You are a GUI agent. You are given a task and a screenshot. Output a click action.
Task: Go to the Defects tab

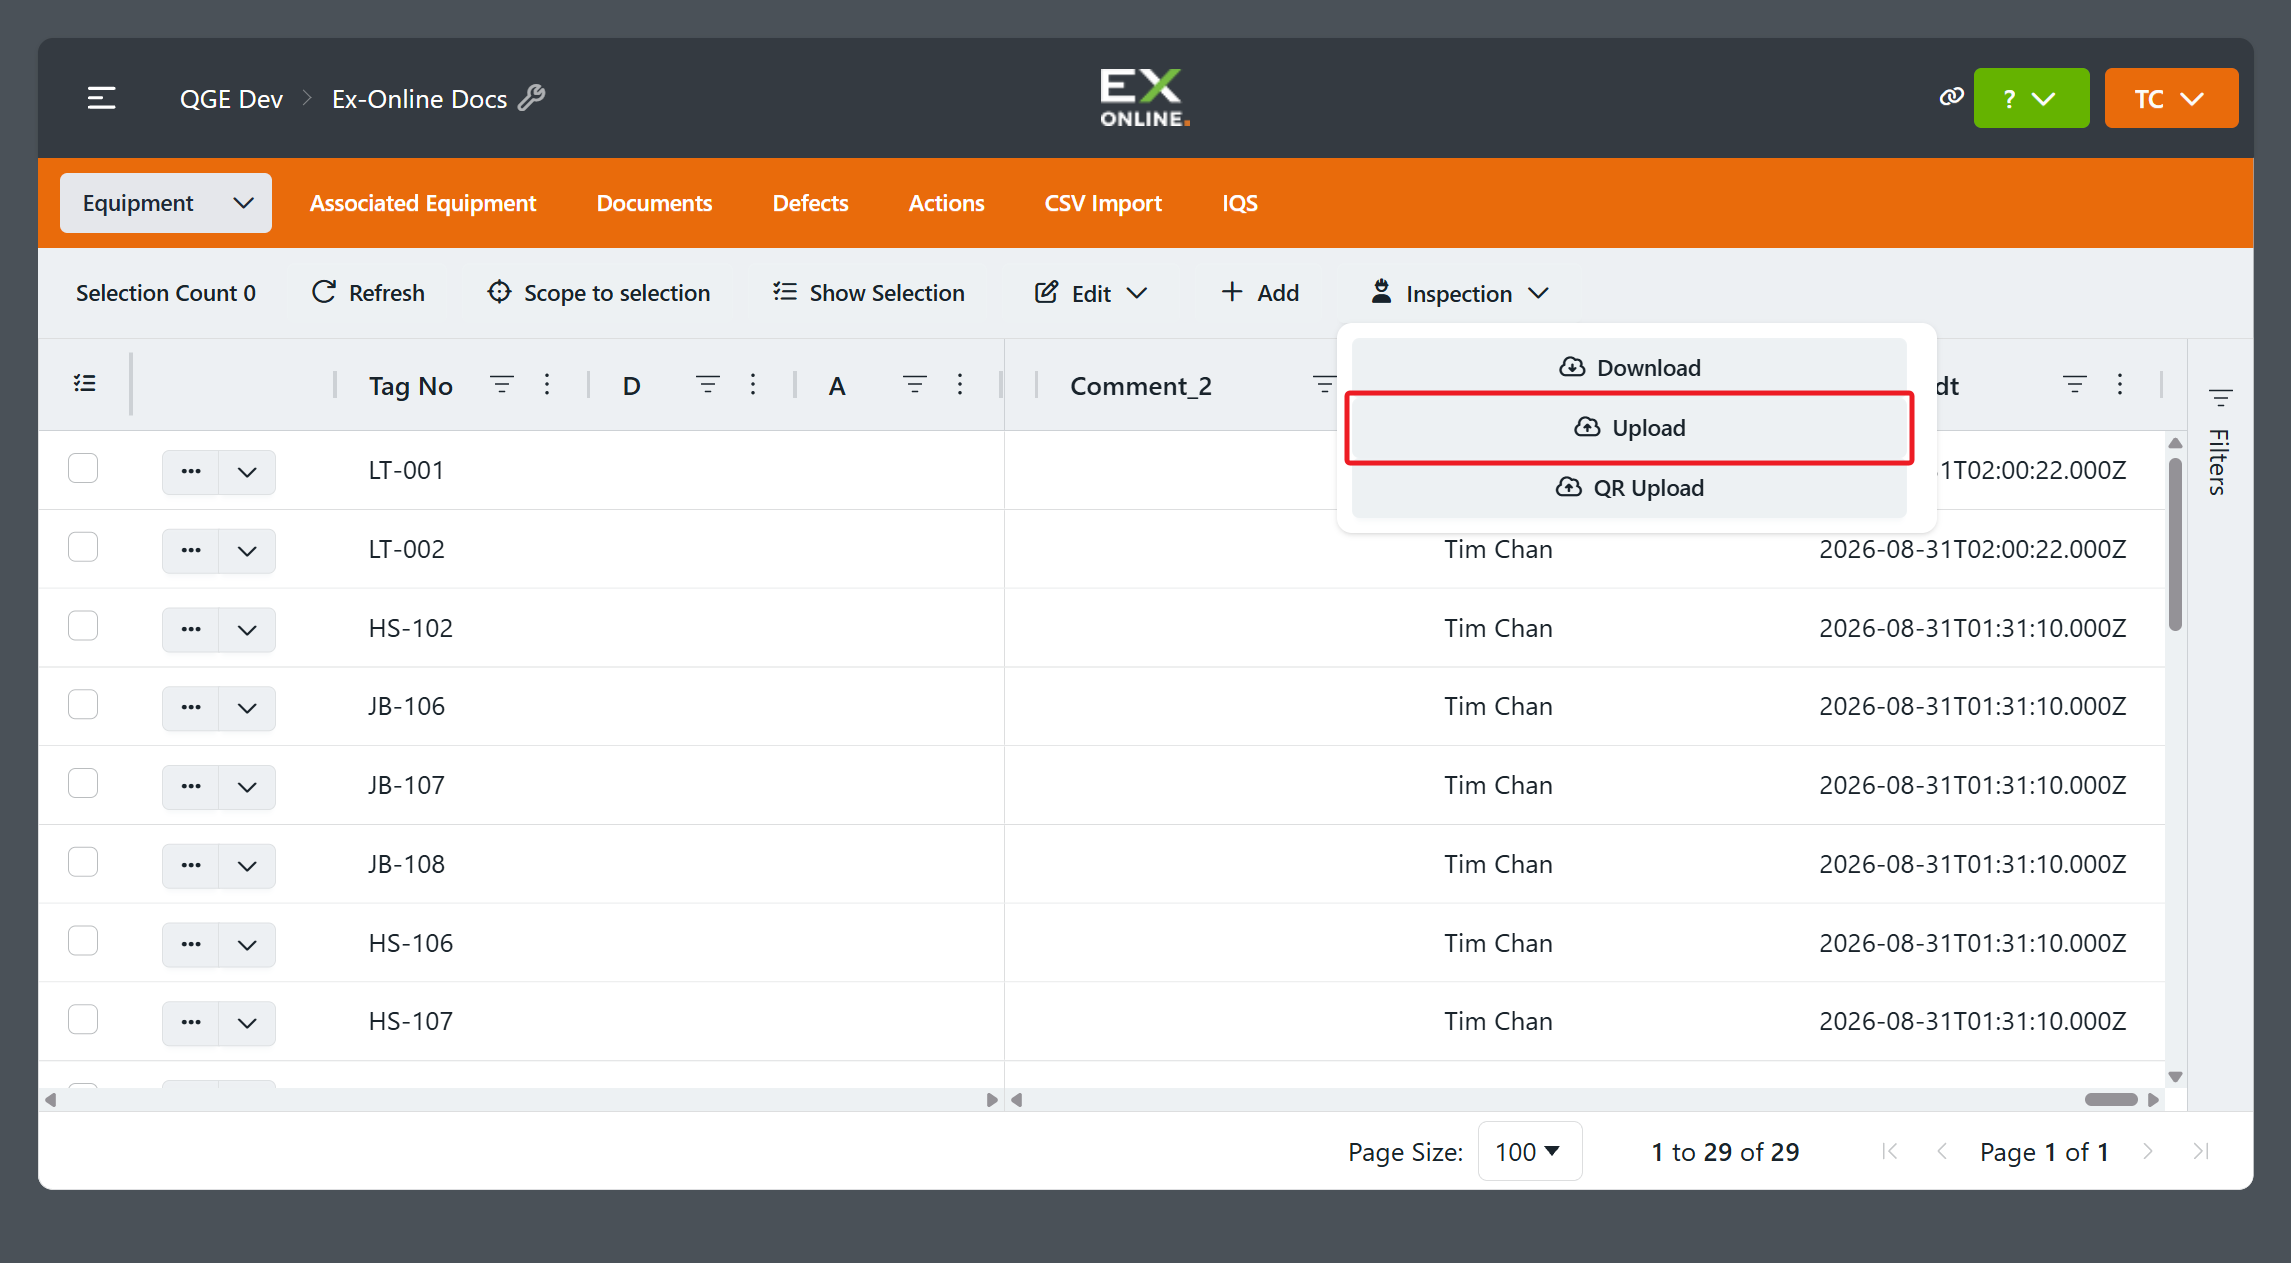point(810,203)
